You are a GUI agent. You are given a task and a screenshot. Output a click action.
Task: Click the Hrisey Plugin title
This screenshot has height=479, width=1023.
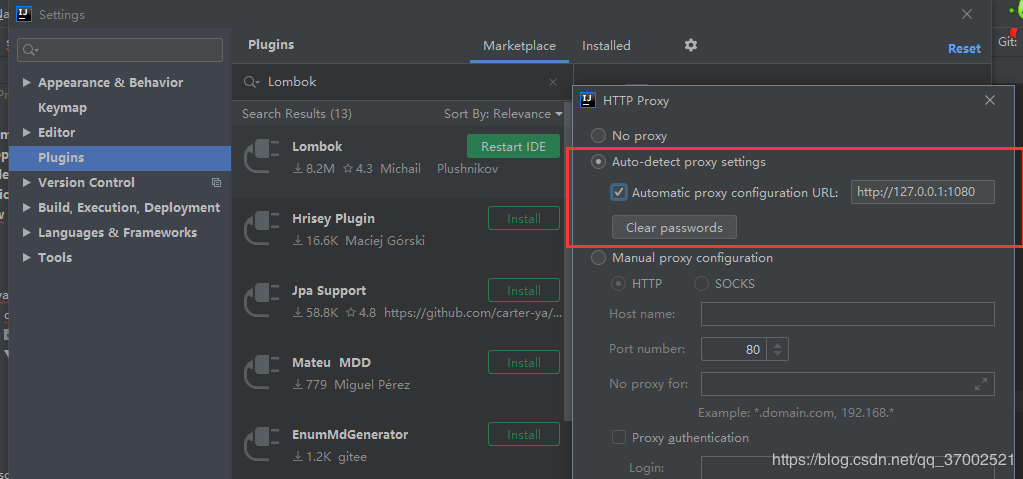[333, 219]
